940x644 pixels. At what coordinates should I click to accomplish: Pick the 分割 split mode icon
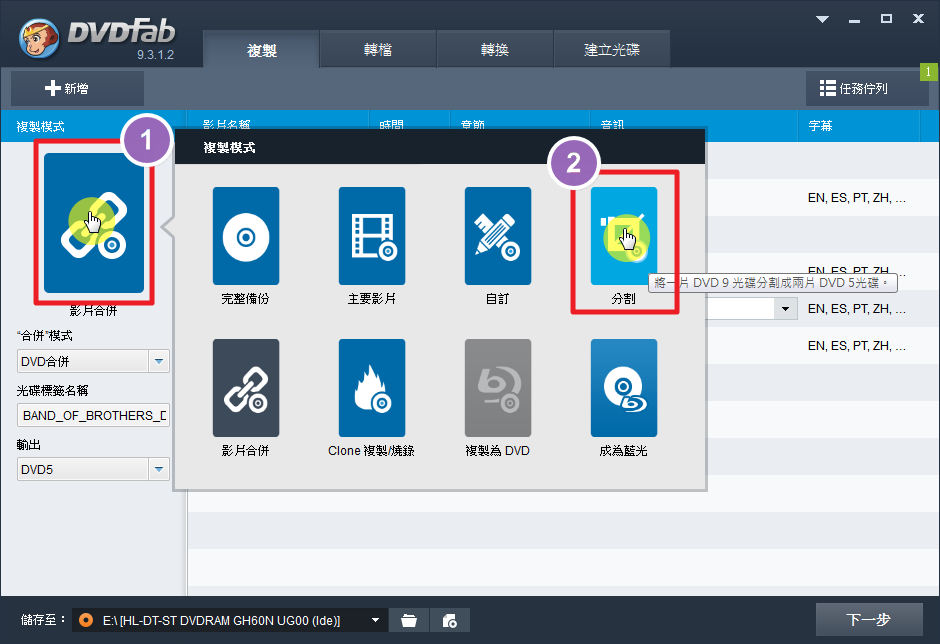(623, 236)
